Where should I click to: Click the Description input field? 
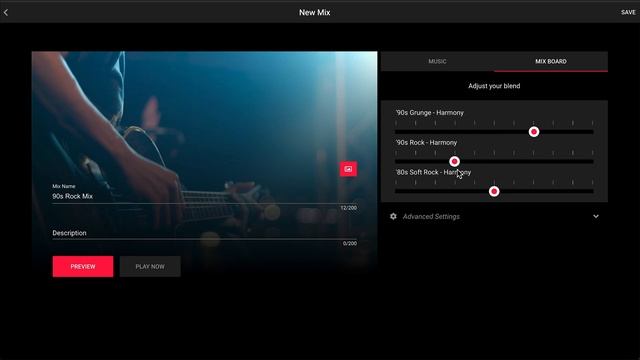(x=204, y=233)
